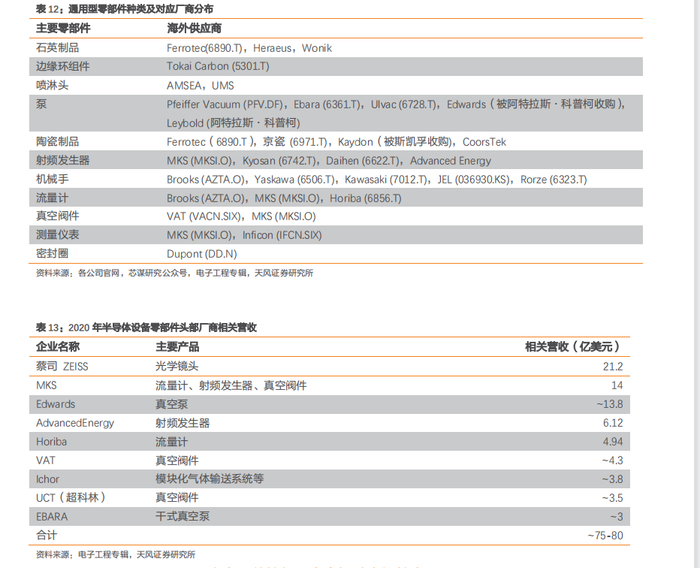Click the ~3.8 revenue value
The width and height of the screenshot is (700, 568).
coord(612,479)
